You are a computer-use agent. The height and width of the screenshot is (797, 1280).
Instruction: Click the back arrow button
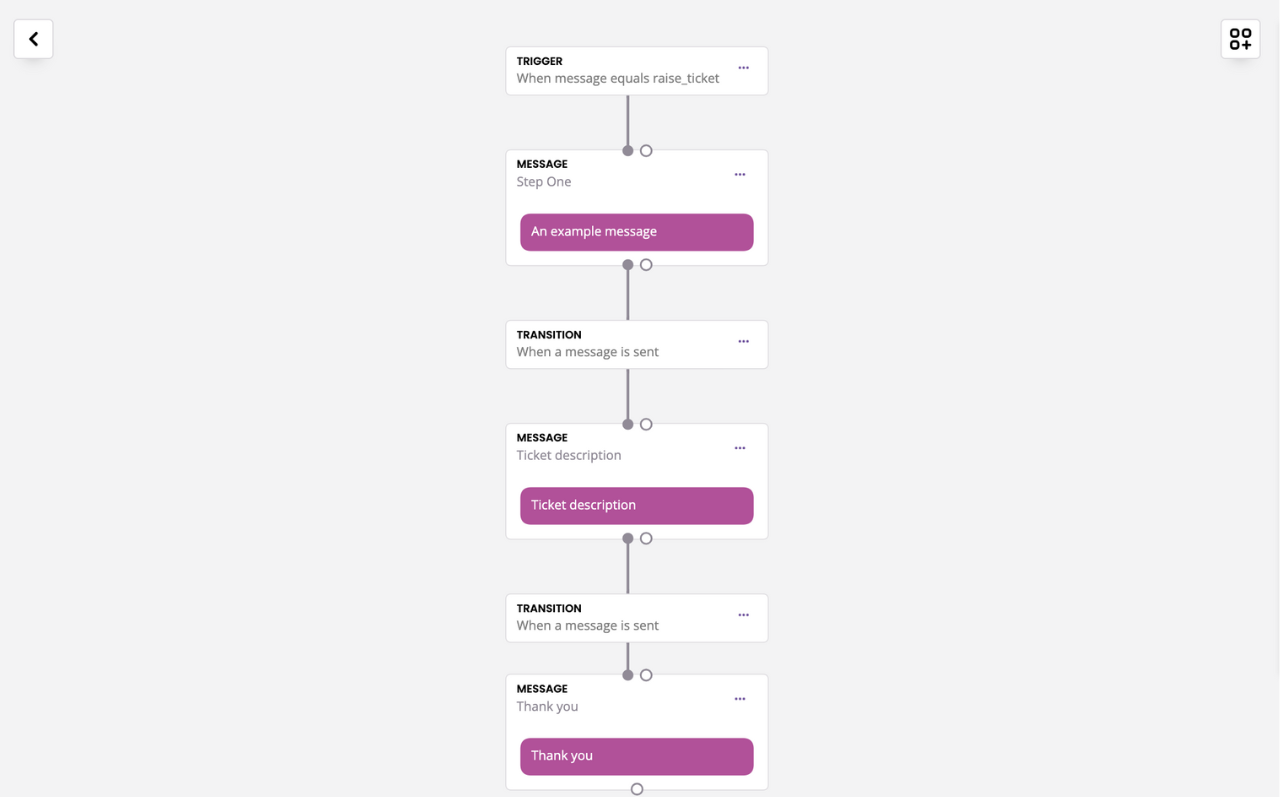coord(33,39)
